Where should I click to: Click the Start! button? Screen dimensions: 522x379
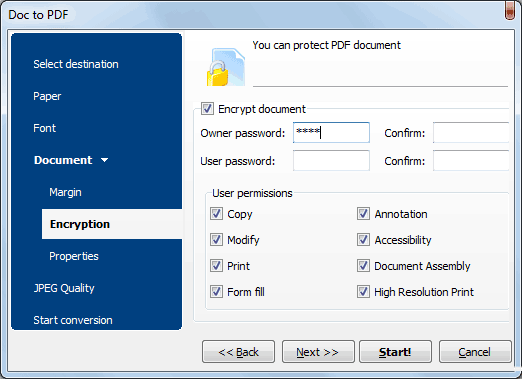395,352
